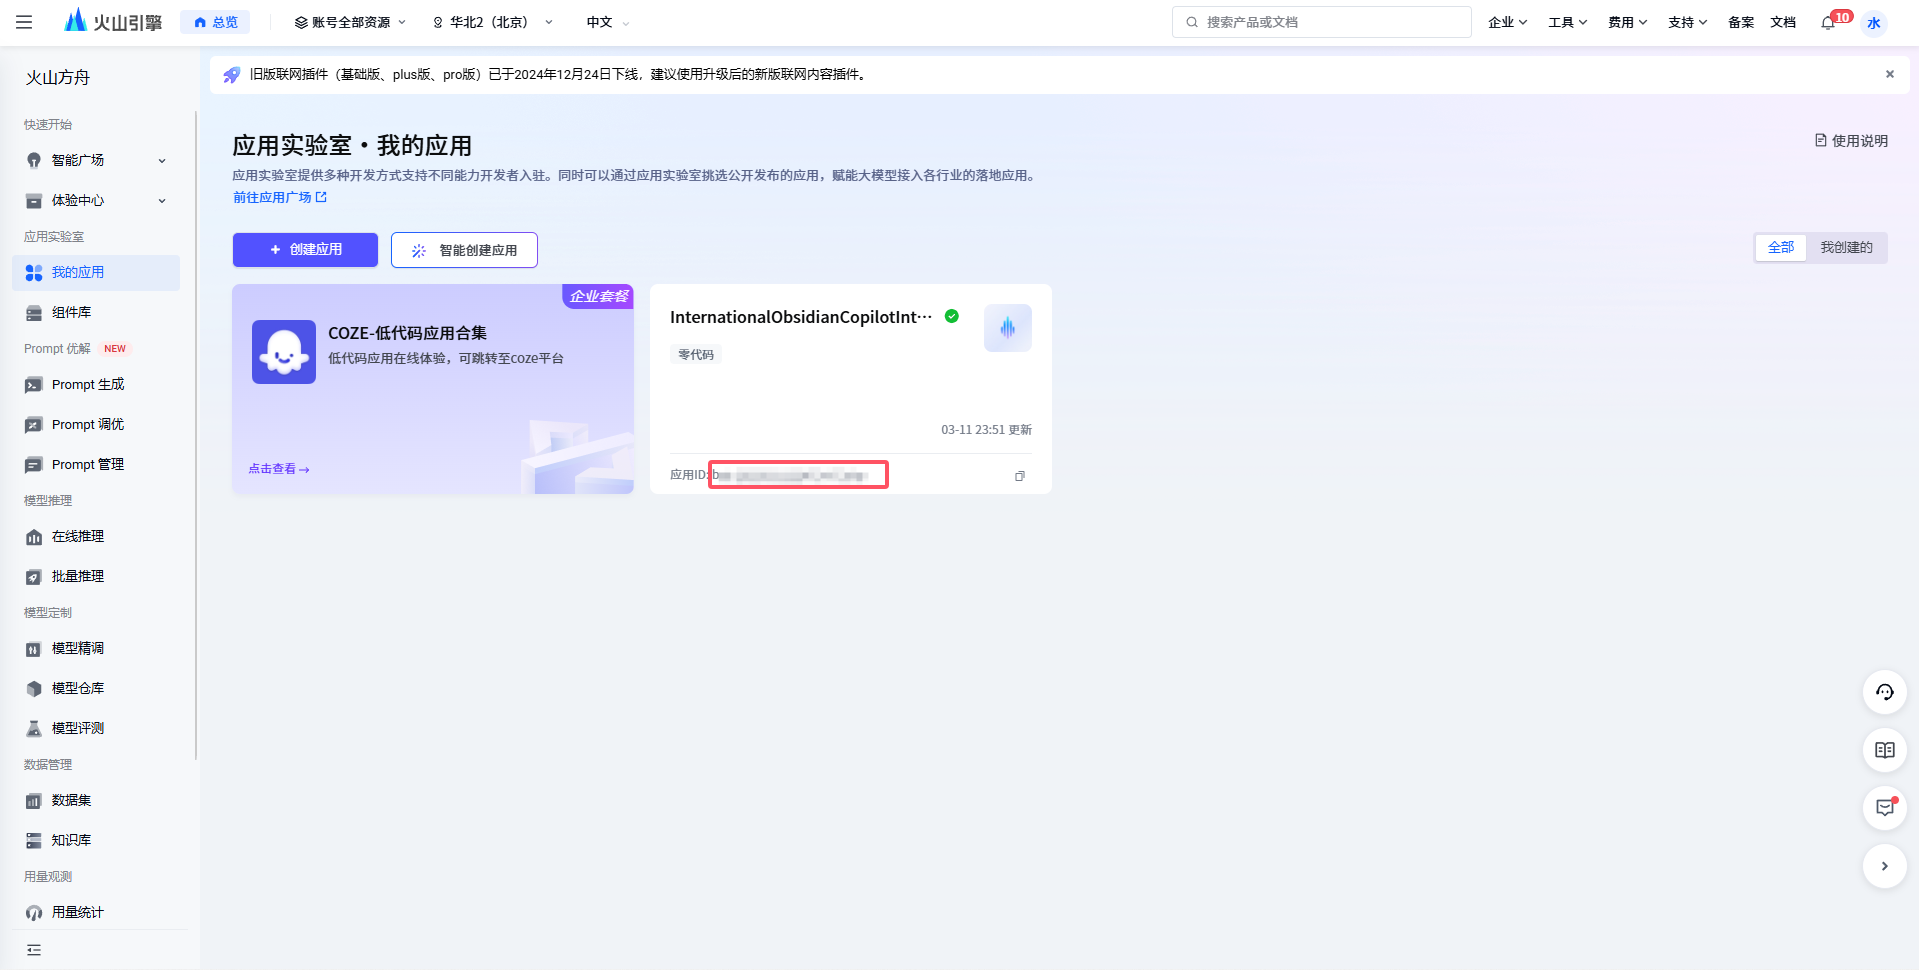This screenshot has width=1919, height=970.
Task: Open the 使用说明 link
Action: tap(1851, 141)
